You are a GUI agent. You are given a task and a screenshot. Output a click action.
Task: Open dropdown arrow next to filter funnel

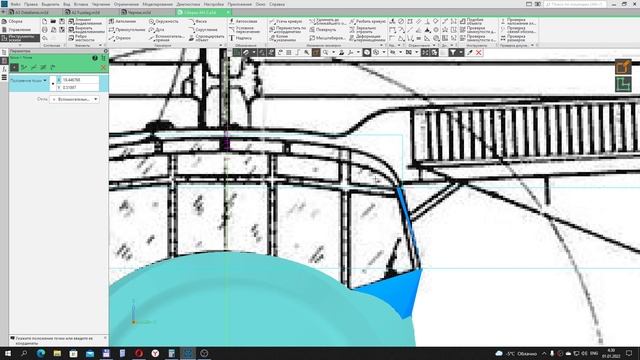(x=461, y=52)
